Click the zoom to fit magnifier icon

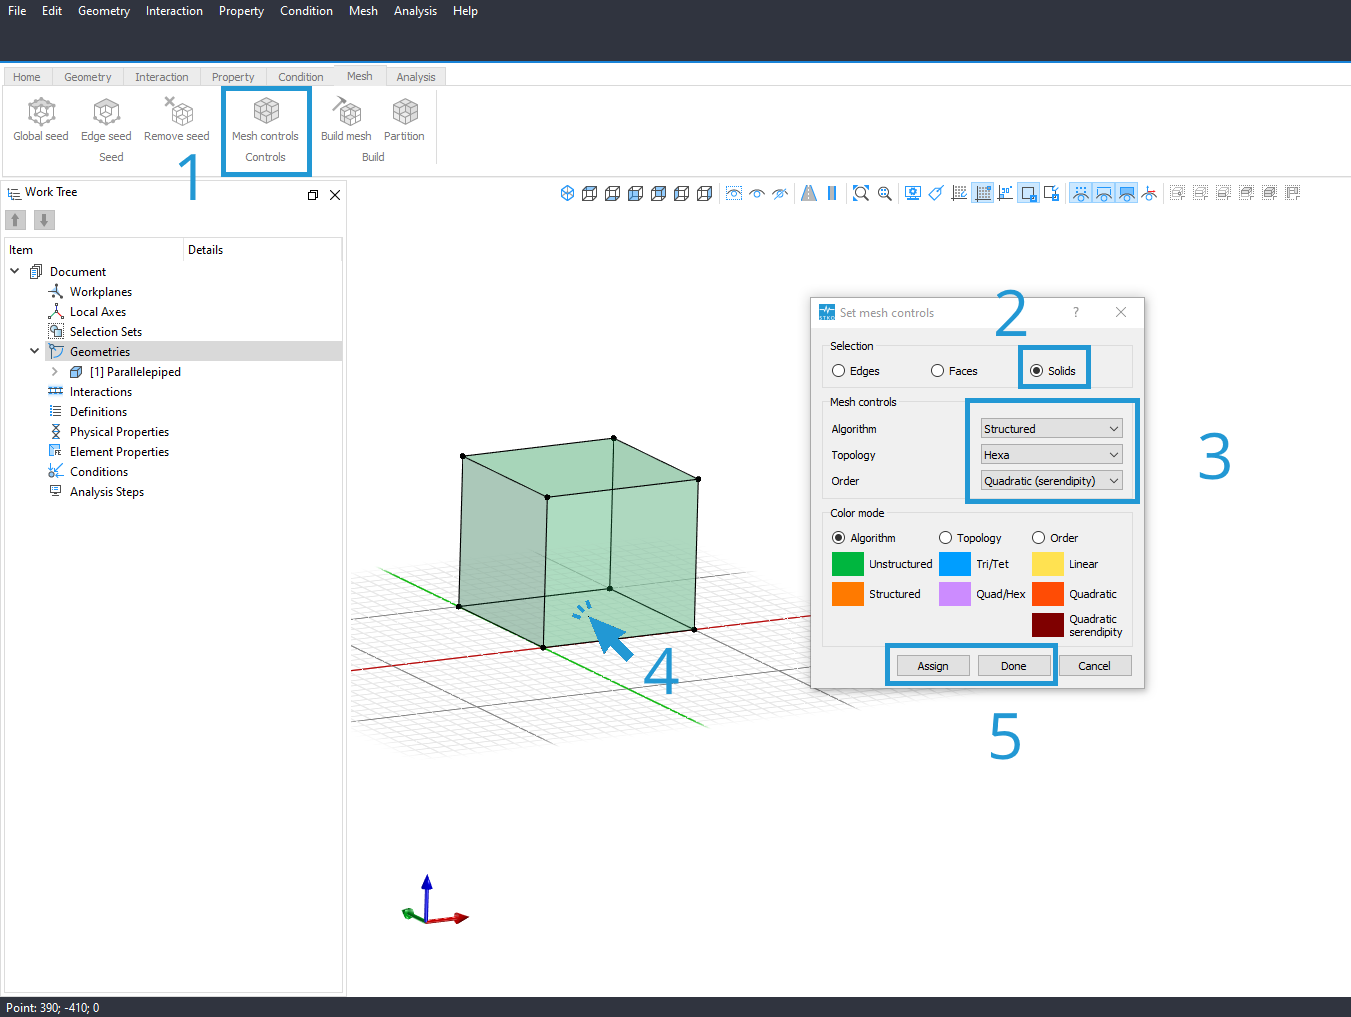[861, 193]
